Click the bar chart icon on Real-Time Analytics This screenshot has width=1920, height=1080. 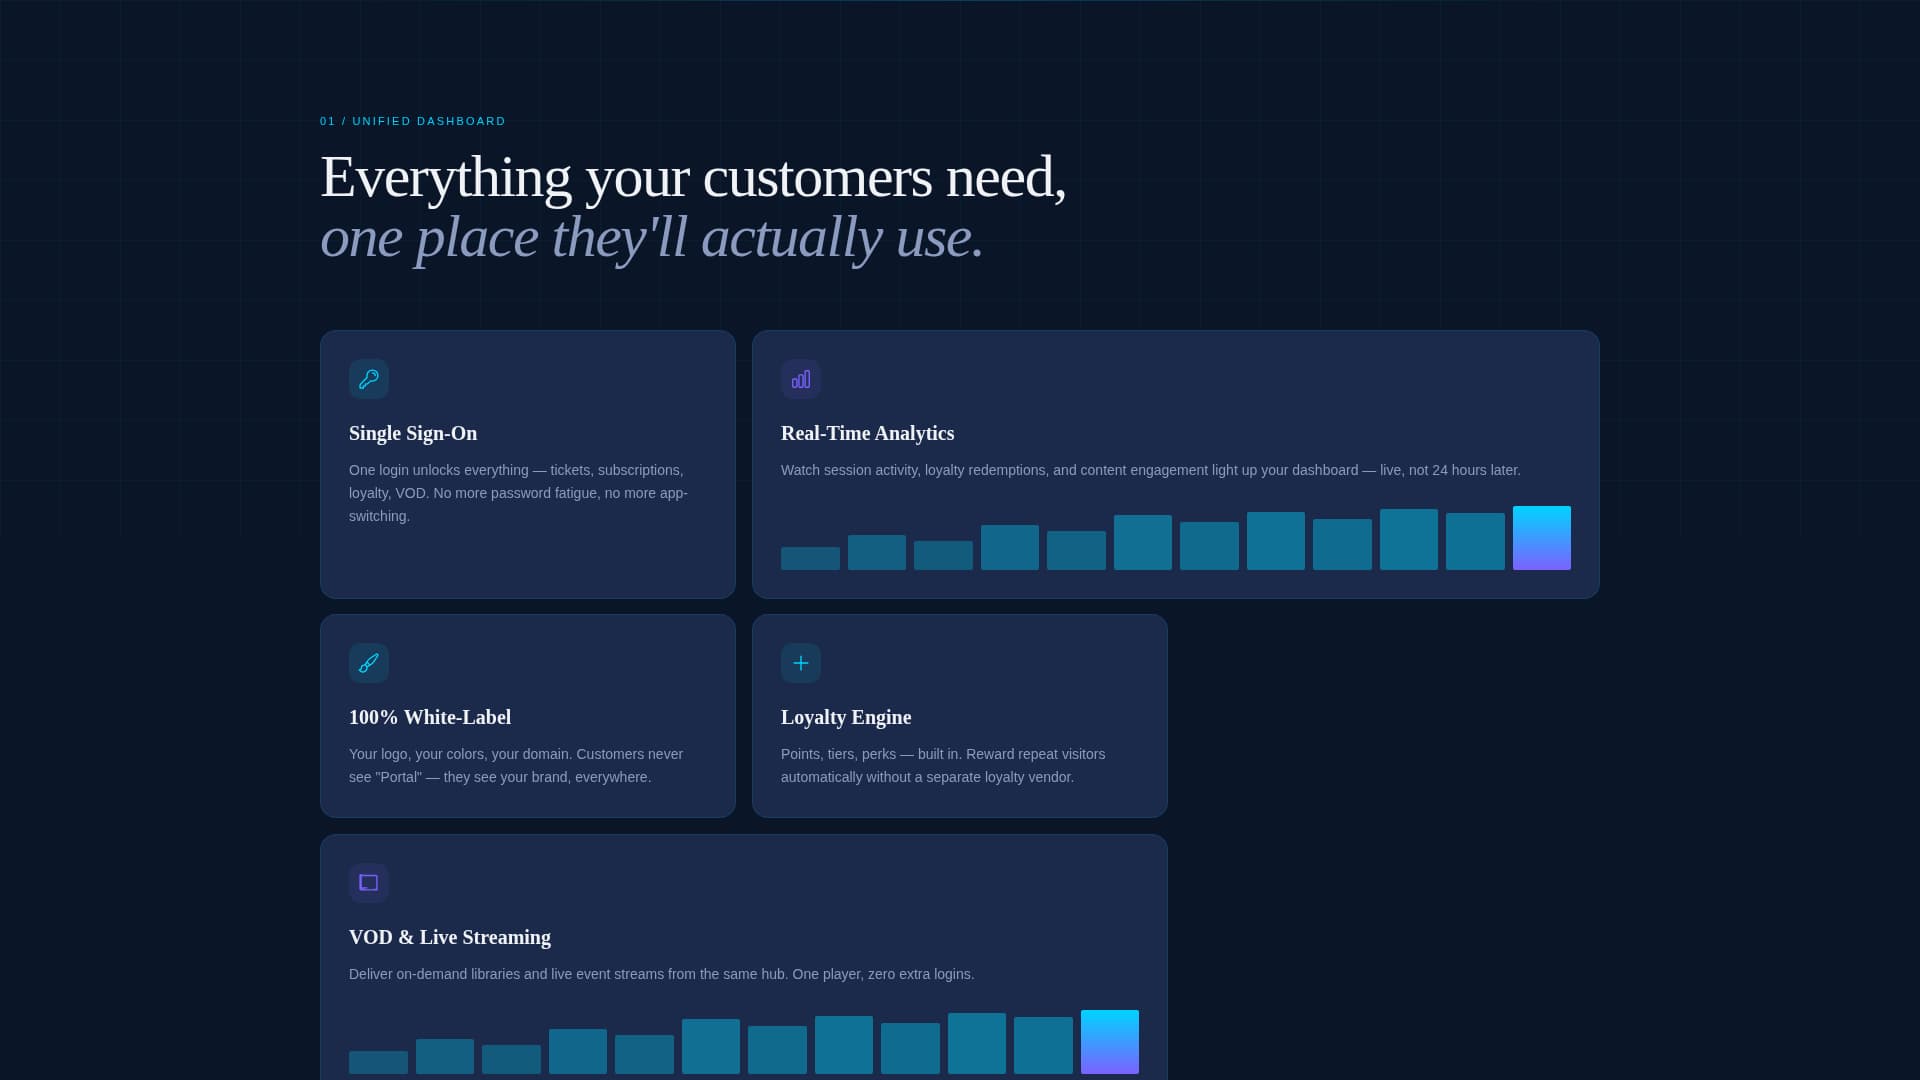801,379
